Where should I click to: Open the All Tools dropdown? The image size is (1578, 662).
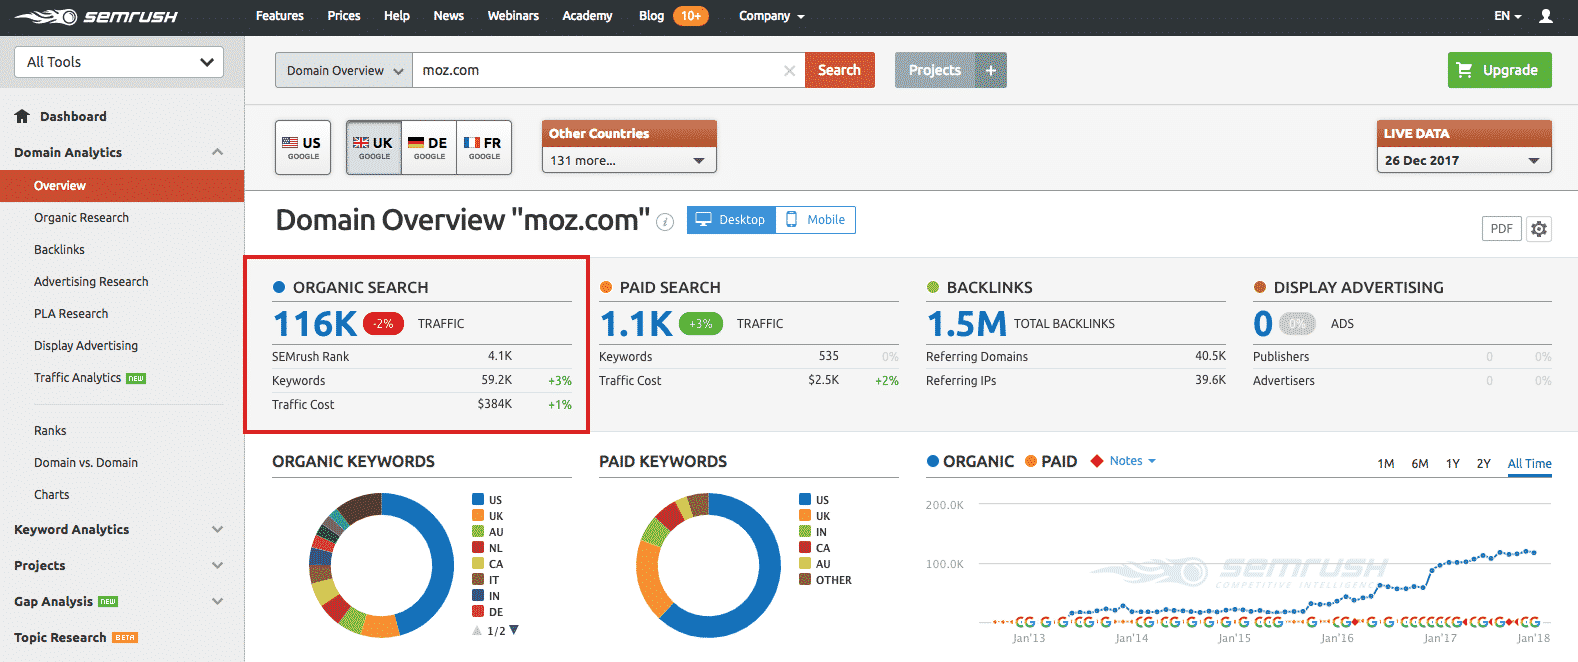pos(119,62)
